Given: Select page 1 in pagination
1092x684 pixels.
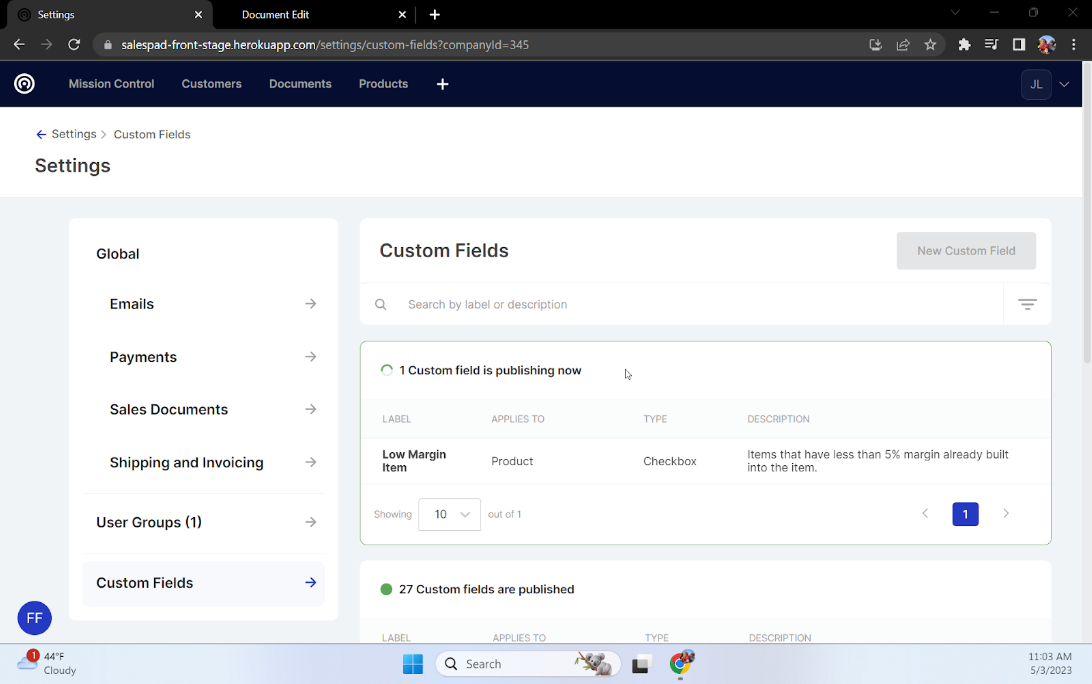Looking at the screenshot, I should coord(965,514).
